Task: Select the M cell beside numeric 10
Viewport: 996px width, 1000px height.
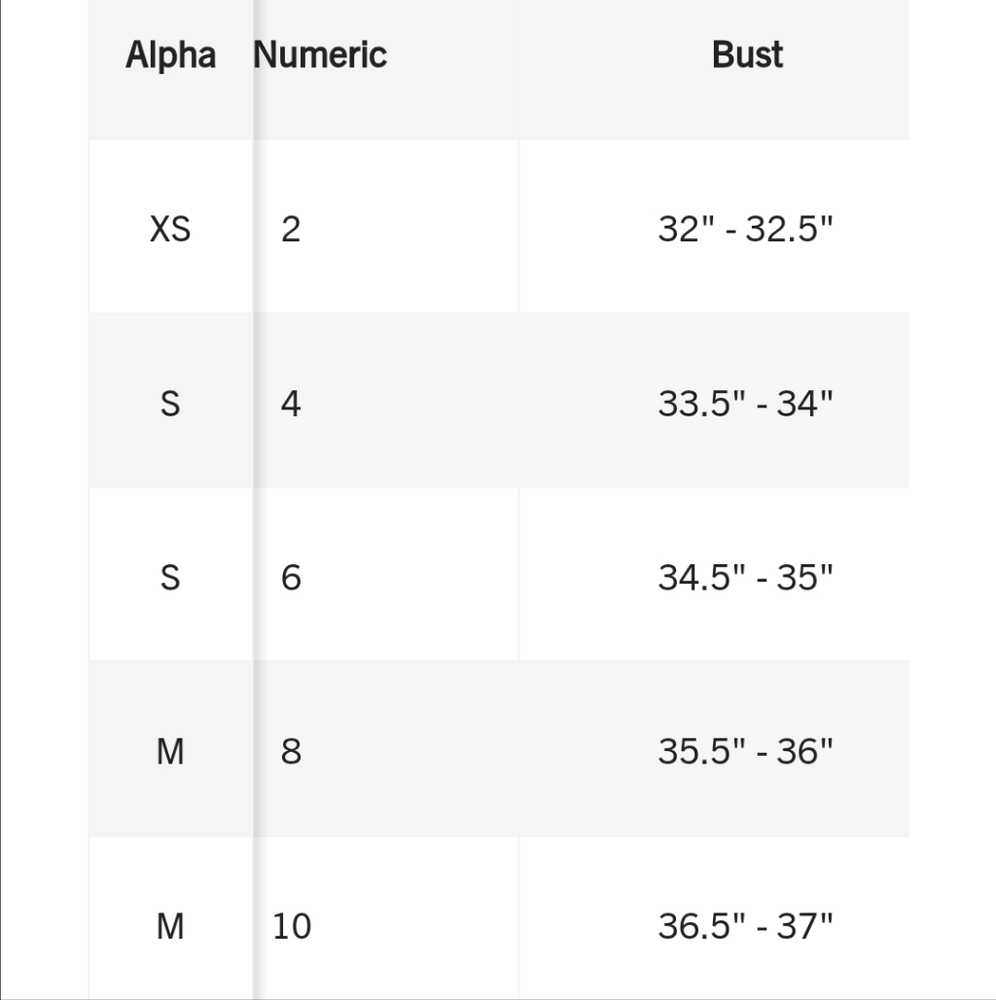Action: [x=170, y=925]
